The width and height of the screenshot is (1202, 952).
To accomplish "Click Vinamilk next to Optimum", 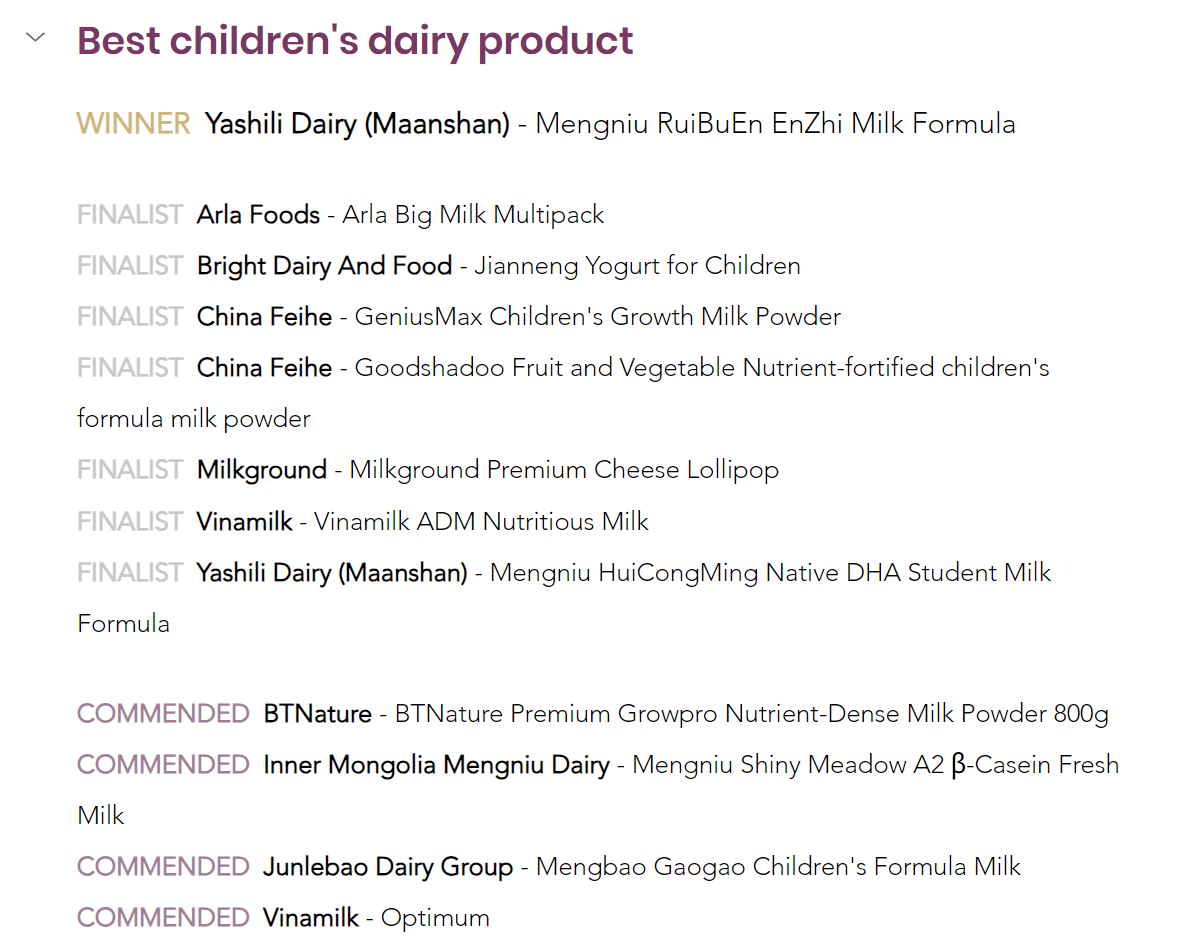I will click(x=310, y=918).
